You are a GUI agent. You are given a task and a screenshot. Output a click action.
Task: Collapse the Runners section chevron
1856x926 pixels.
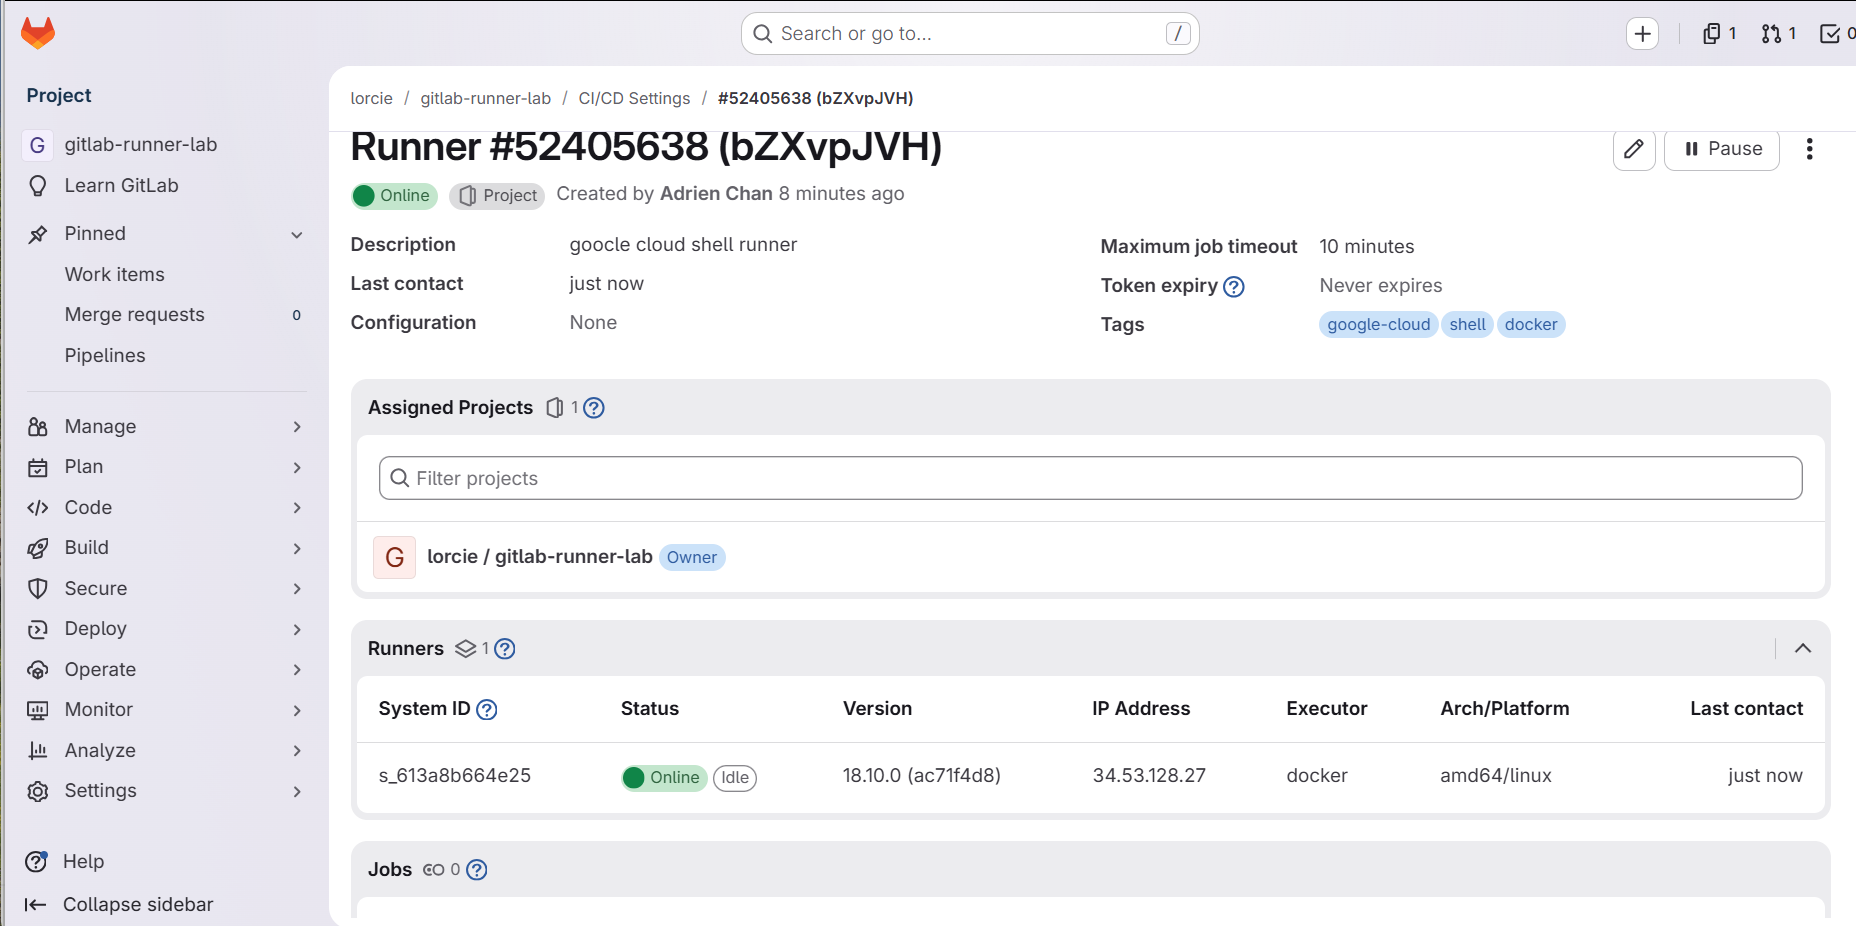point(1803,649)
